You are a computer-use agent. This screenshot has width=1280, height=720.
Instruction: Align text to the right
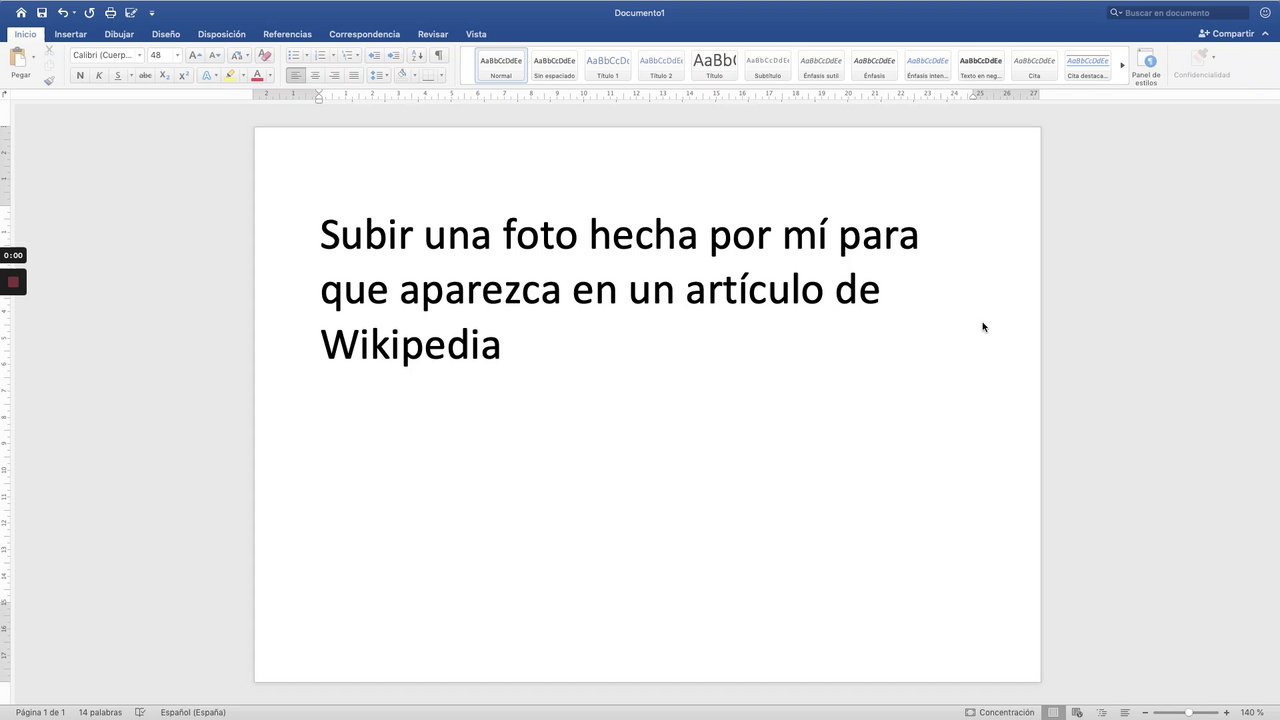pos(334,76)
